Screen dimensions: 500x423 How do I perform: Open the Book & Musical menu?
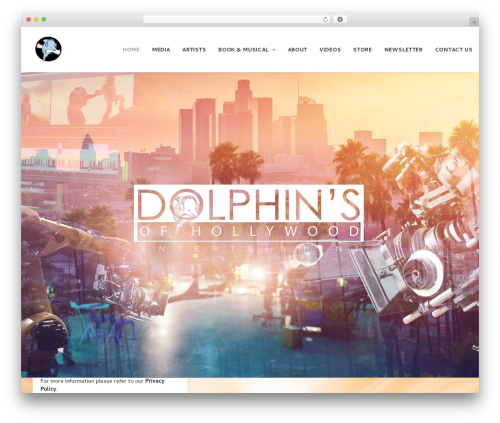click(x=243, y=50)
